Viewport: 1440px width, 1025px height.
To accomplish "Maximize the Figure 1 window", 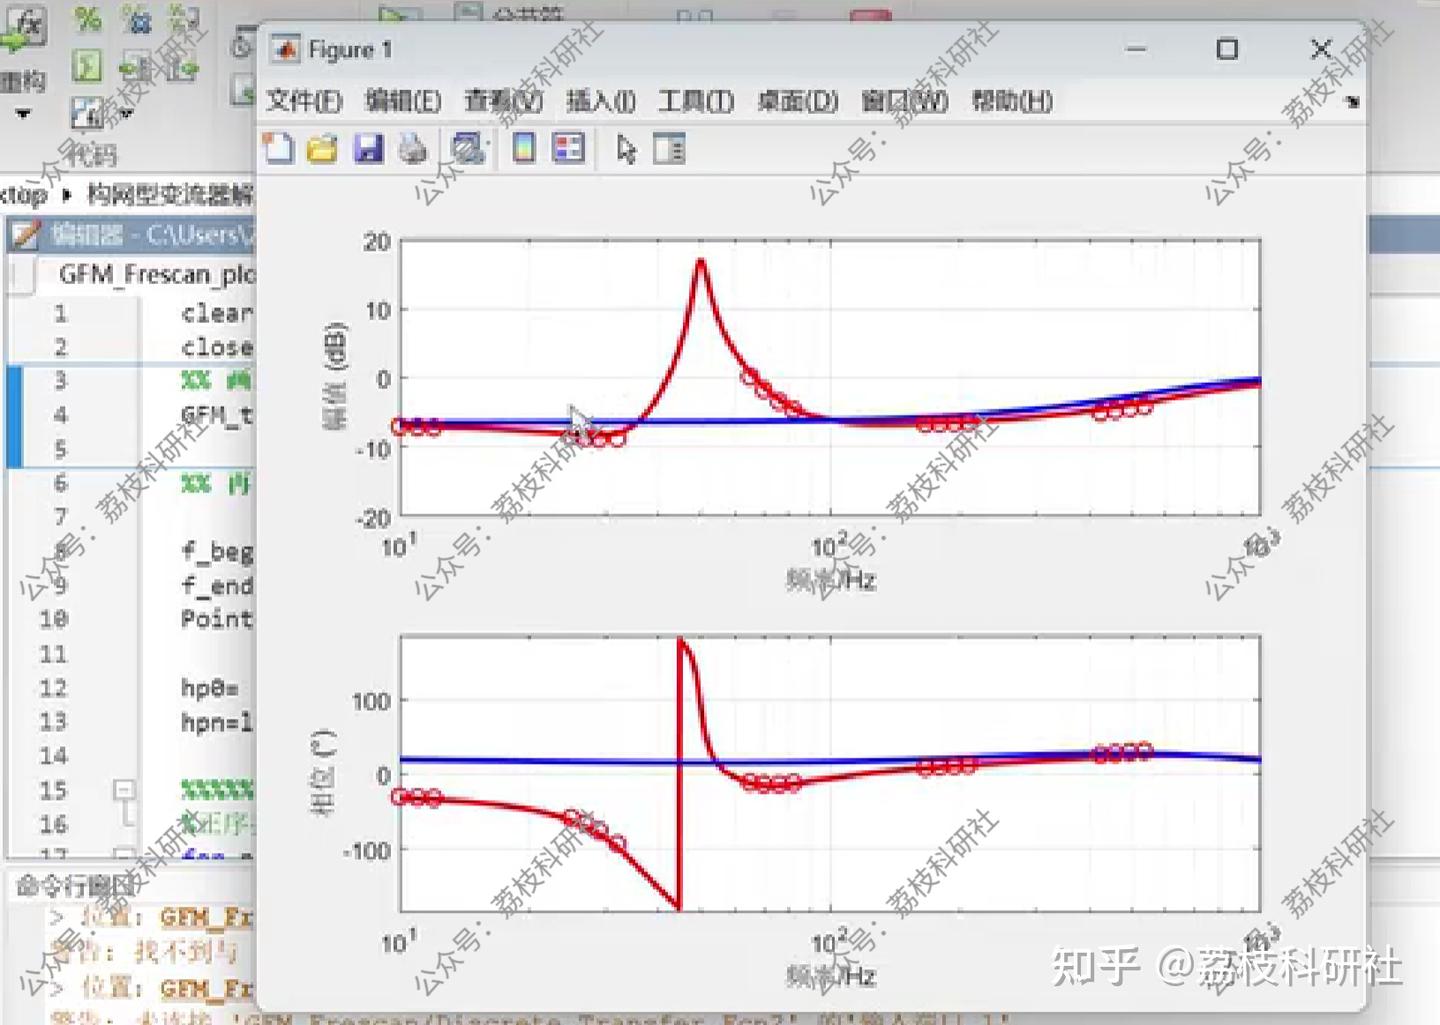I will pyautogui.click(x=1227, y=49).
